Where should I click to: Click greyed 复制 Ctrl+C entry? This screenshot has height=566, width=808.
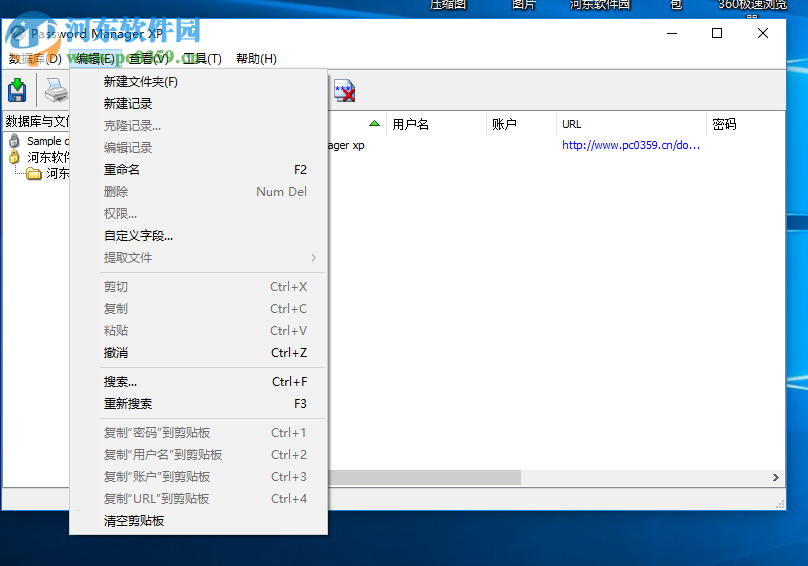198,309
